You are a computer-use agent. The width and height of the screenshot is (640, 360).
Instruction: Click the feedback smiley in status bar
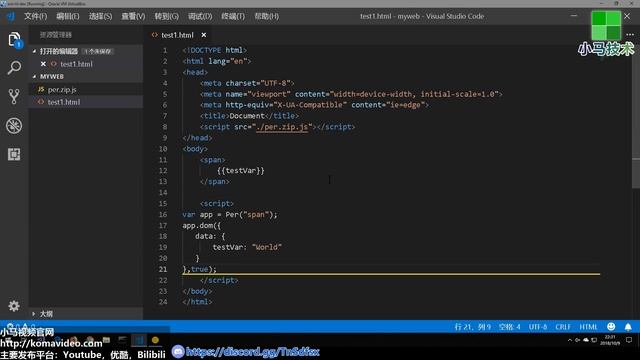(611, 327)
